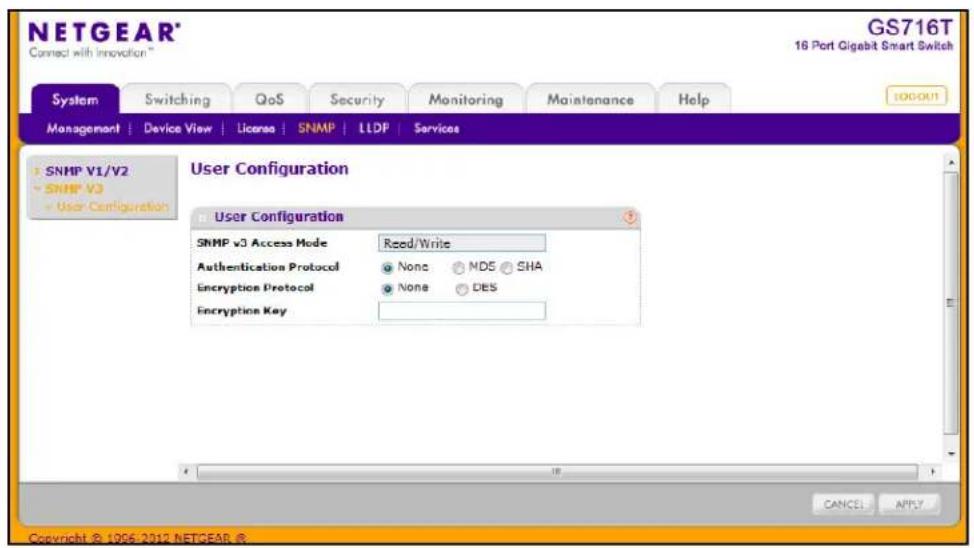The image size is (974, 548).
Task: Select MD5 authentication protocol
Action: click(458, 268)
